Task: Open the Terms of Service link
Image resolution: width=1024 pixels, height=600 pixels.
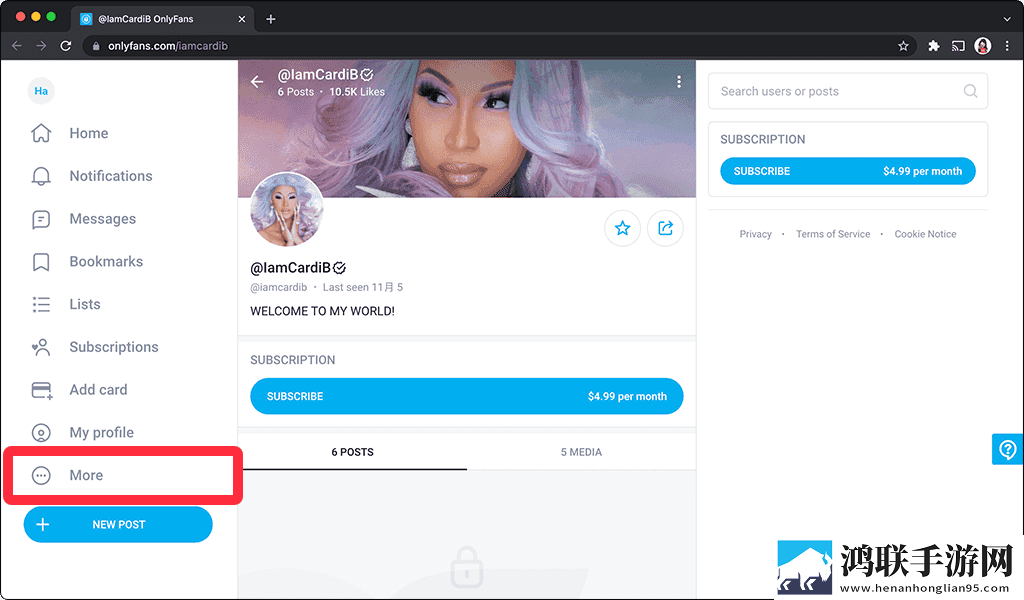Action: pos(833,234)
